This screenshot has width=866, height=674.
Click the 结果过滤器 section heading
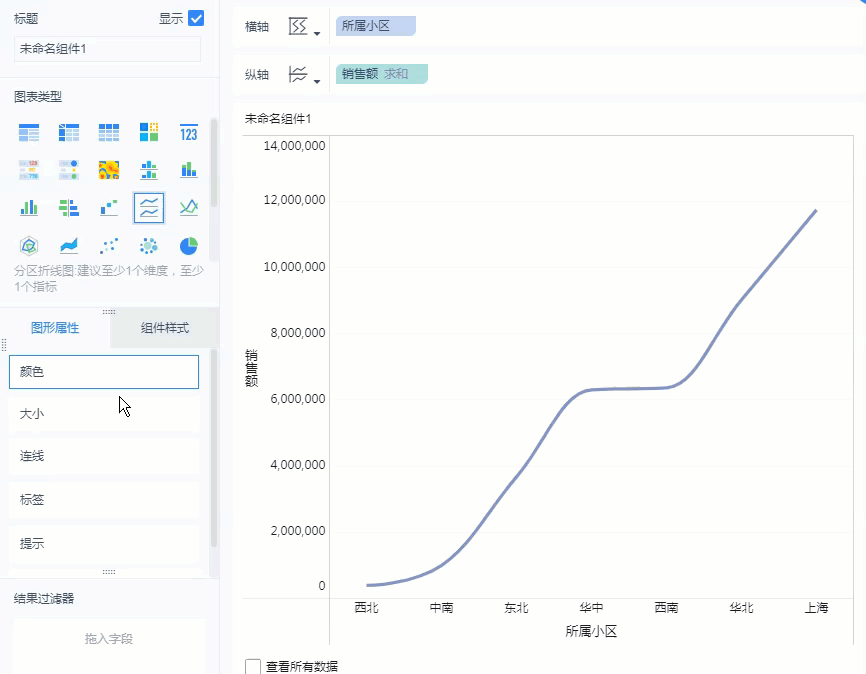(44, 599)
